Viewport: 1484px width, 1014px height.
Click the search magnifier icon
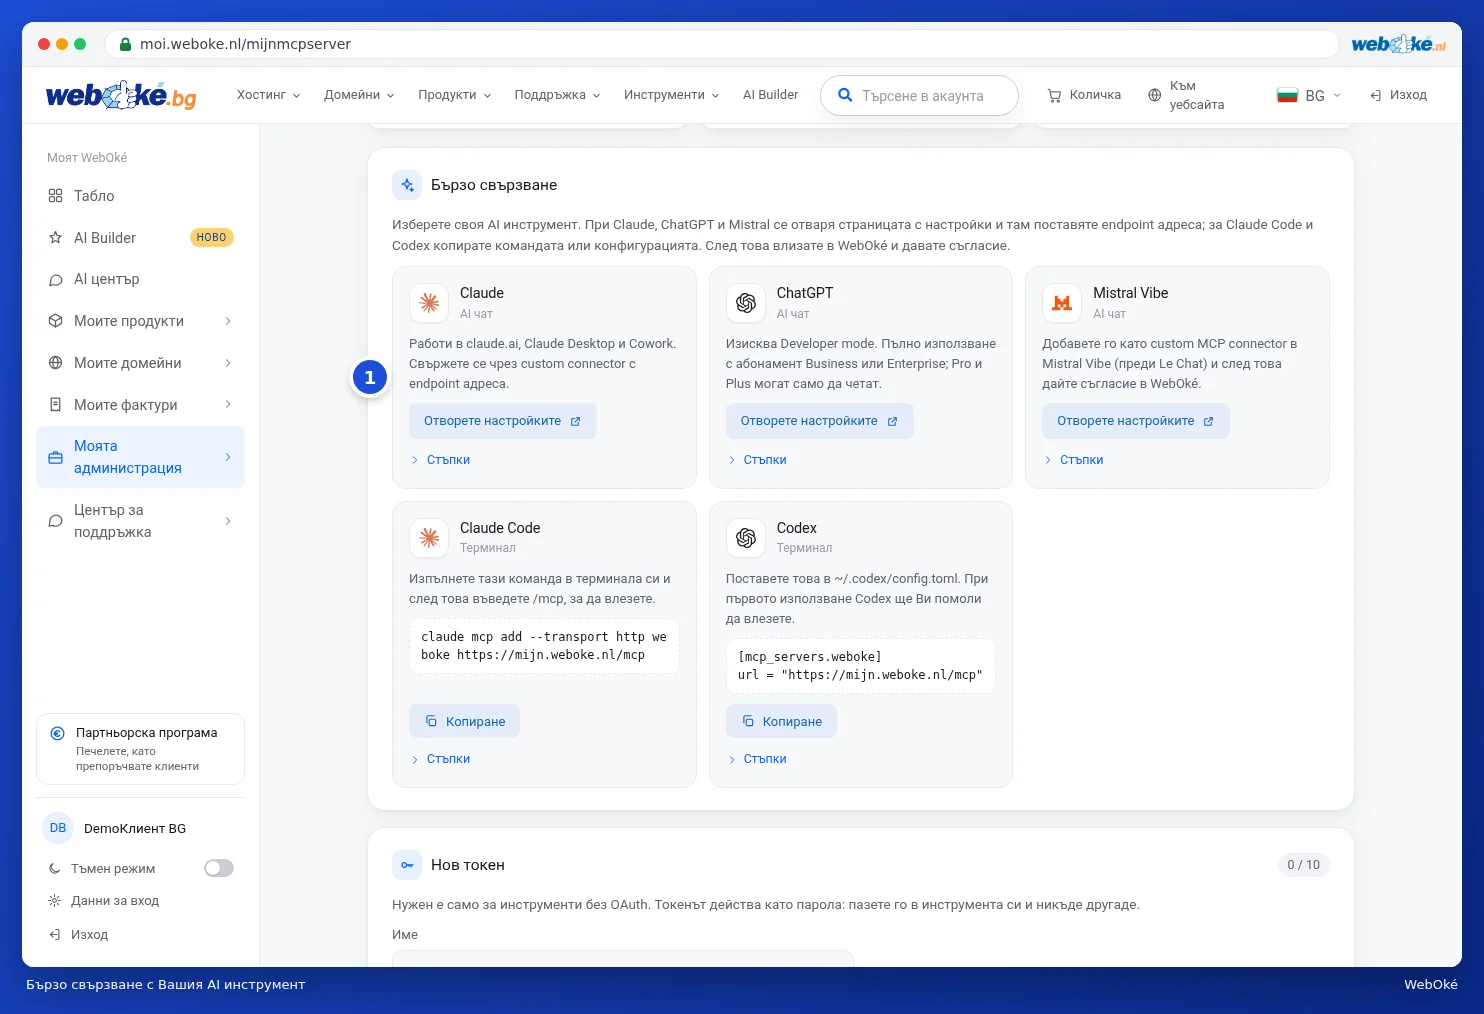tap(845, 95)
